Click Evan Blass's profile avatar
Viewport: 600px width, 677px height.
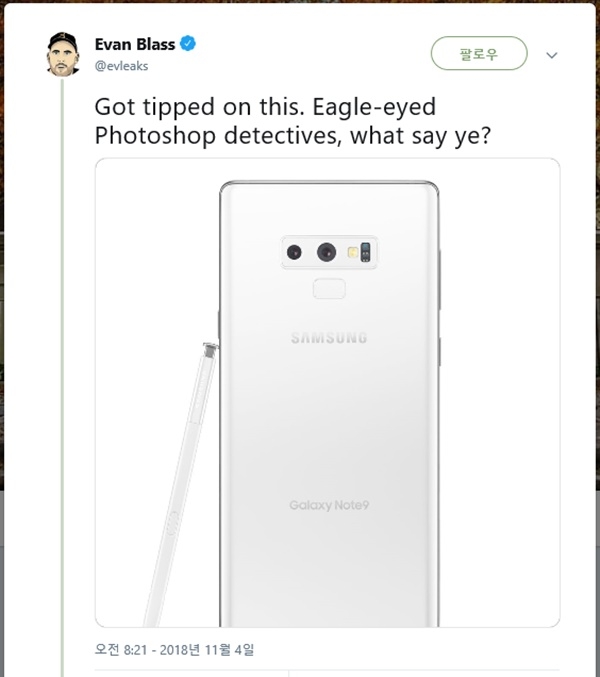click(61, 52)
